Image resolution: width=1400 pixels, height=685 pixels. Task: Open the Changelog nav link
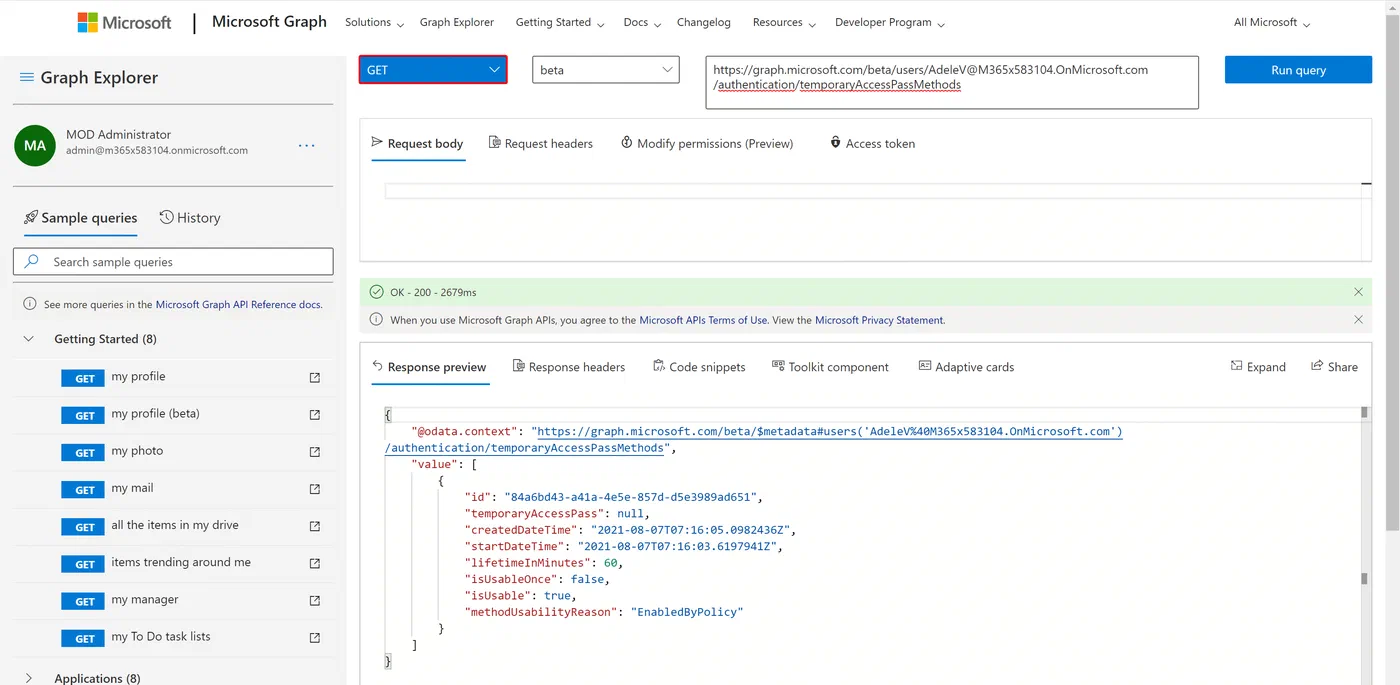pyautogui.click(x=704, y=22)
